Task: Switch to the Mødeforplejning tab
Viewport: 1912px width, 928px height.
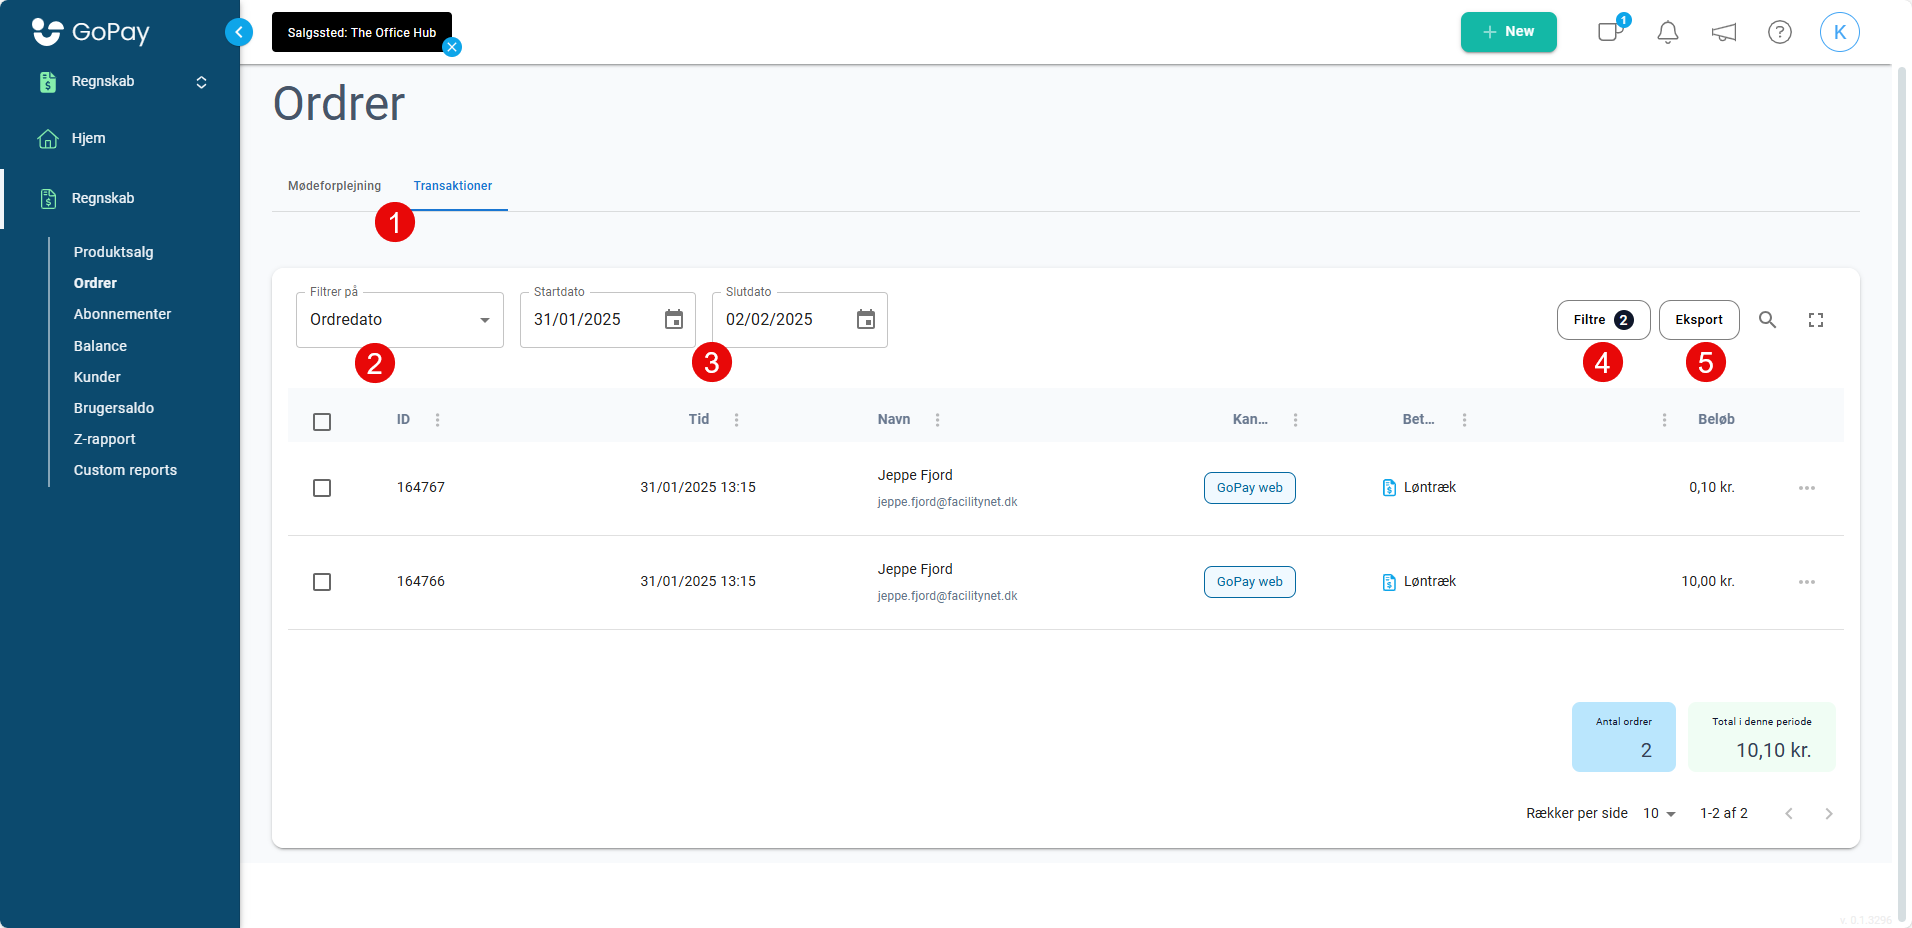Action: [334, 186]
